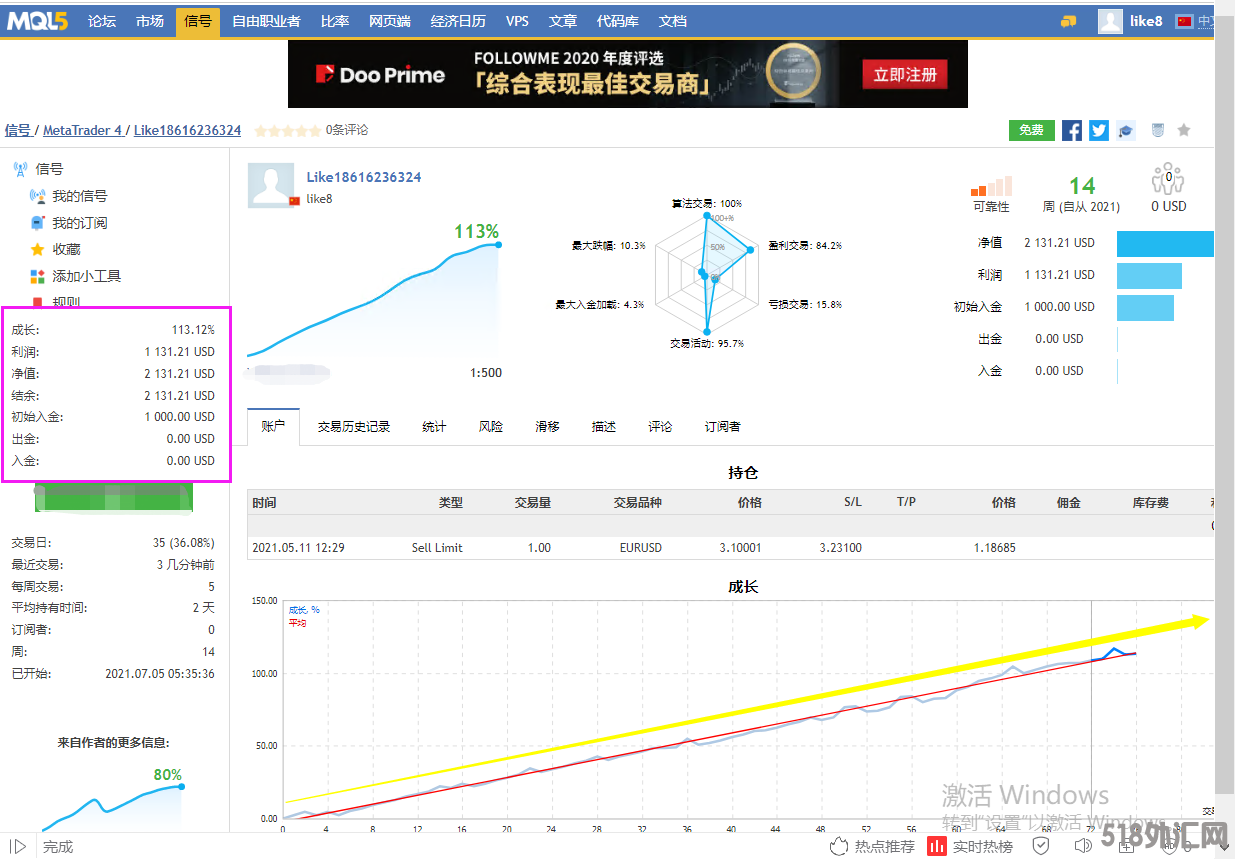Click the speaker icon in status bar

[1082, 846]
